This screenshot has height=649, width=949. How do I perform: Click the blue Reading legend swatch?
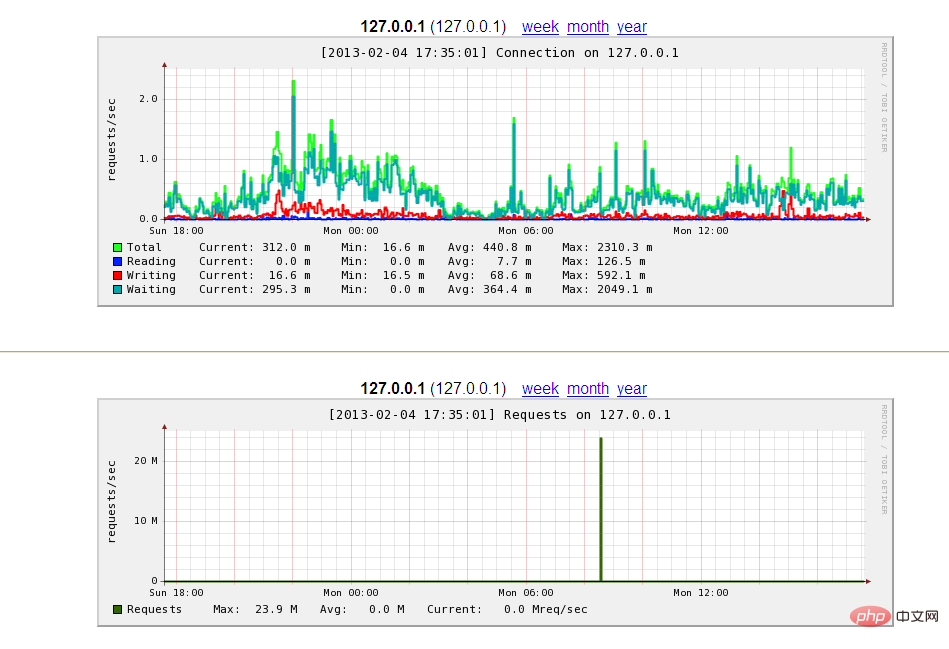click(117, 262)
